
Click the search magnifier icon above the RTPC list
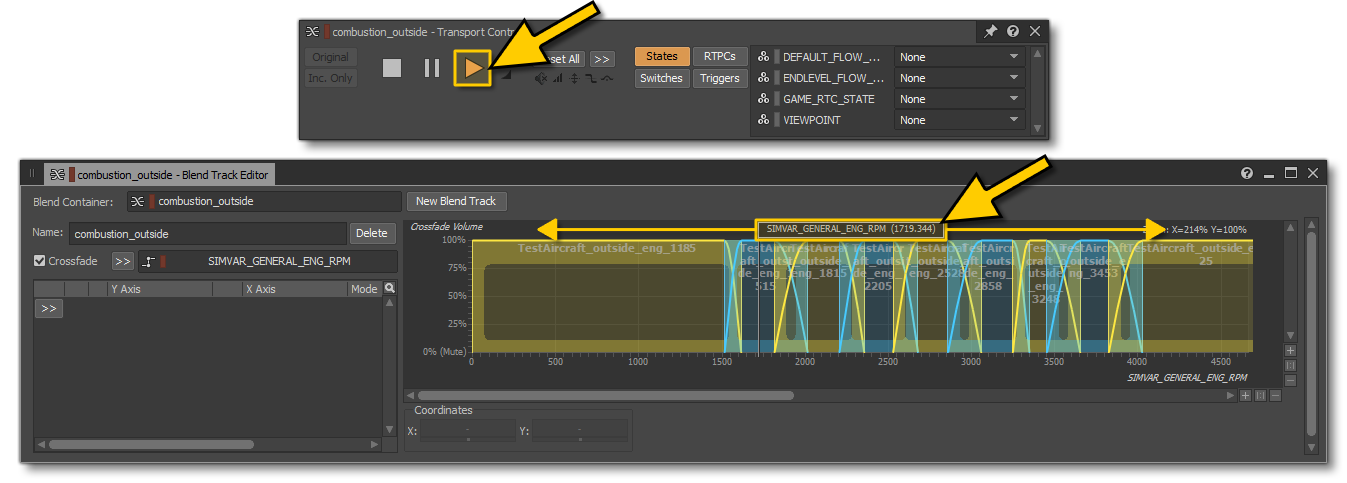tap(390, 288)
